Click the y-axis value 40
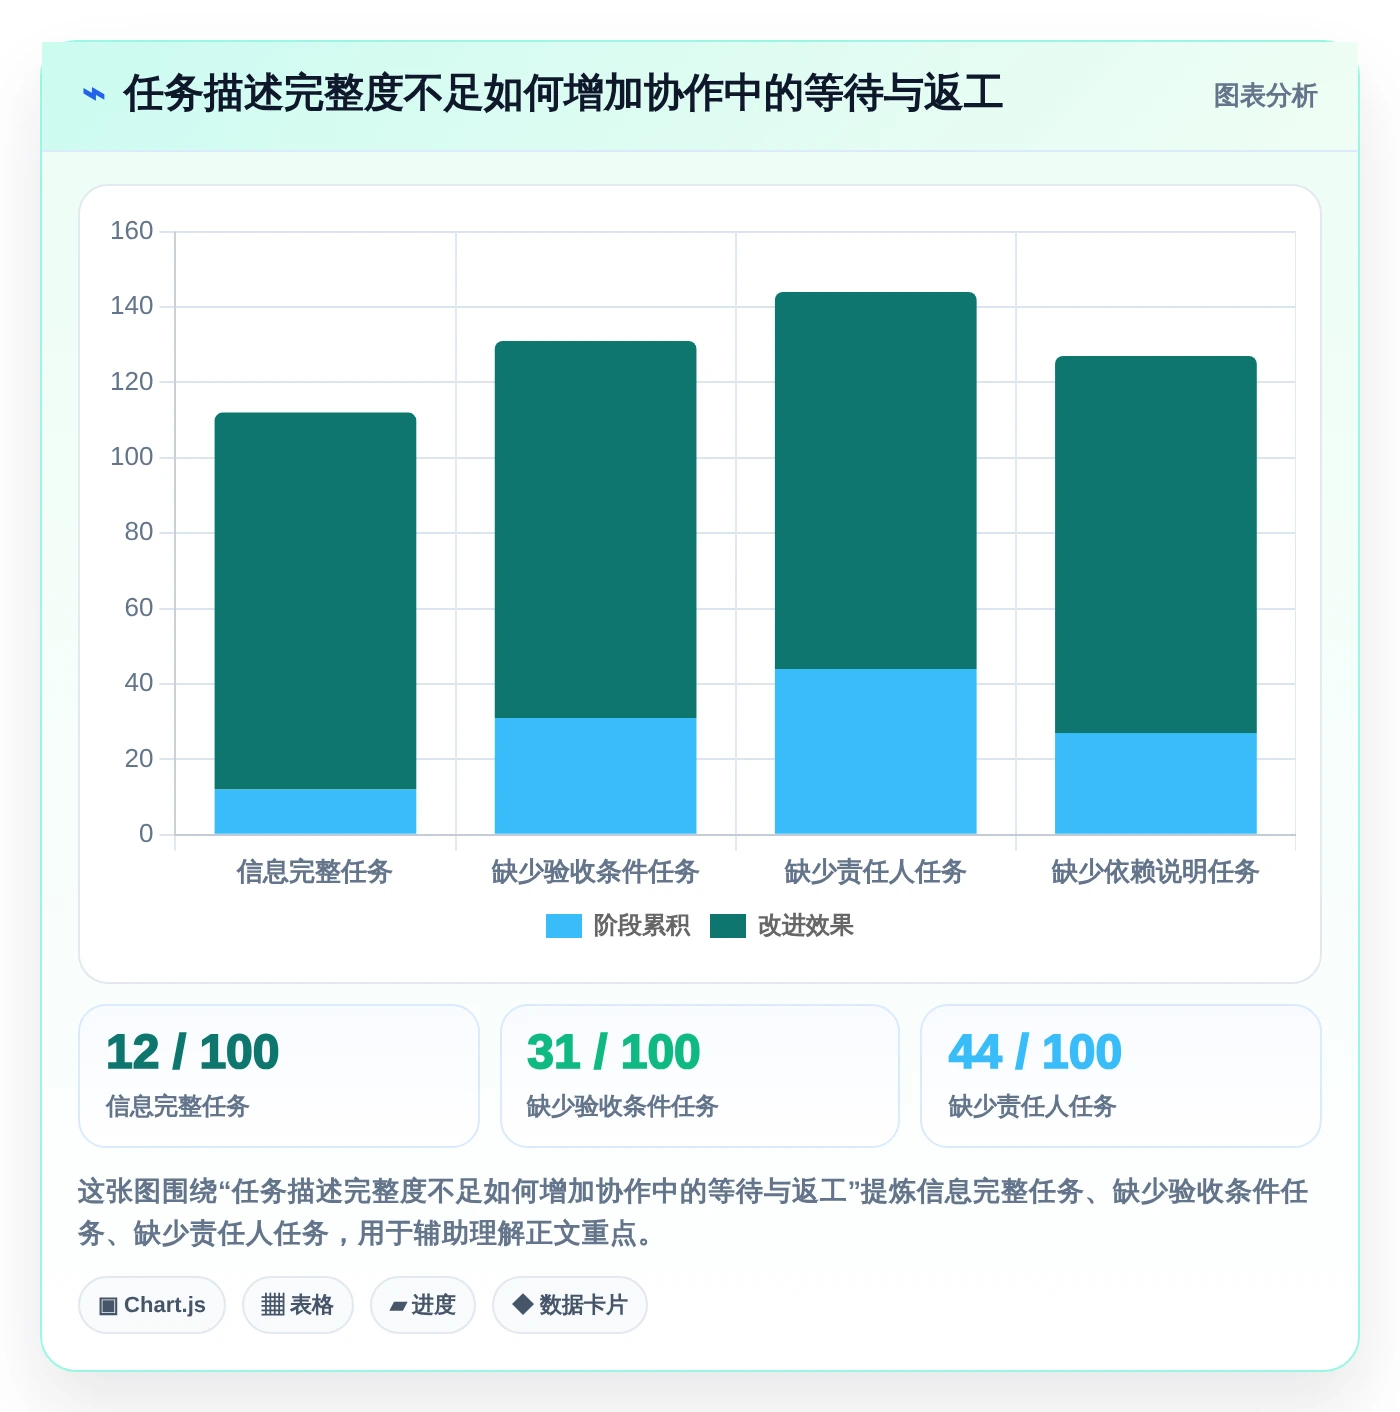 pos(139,683)
